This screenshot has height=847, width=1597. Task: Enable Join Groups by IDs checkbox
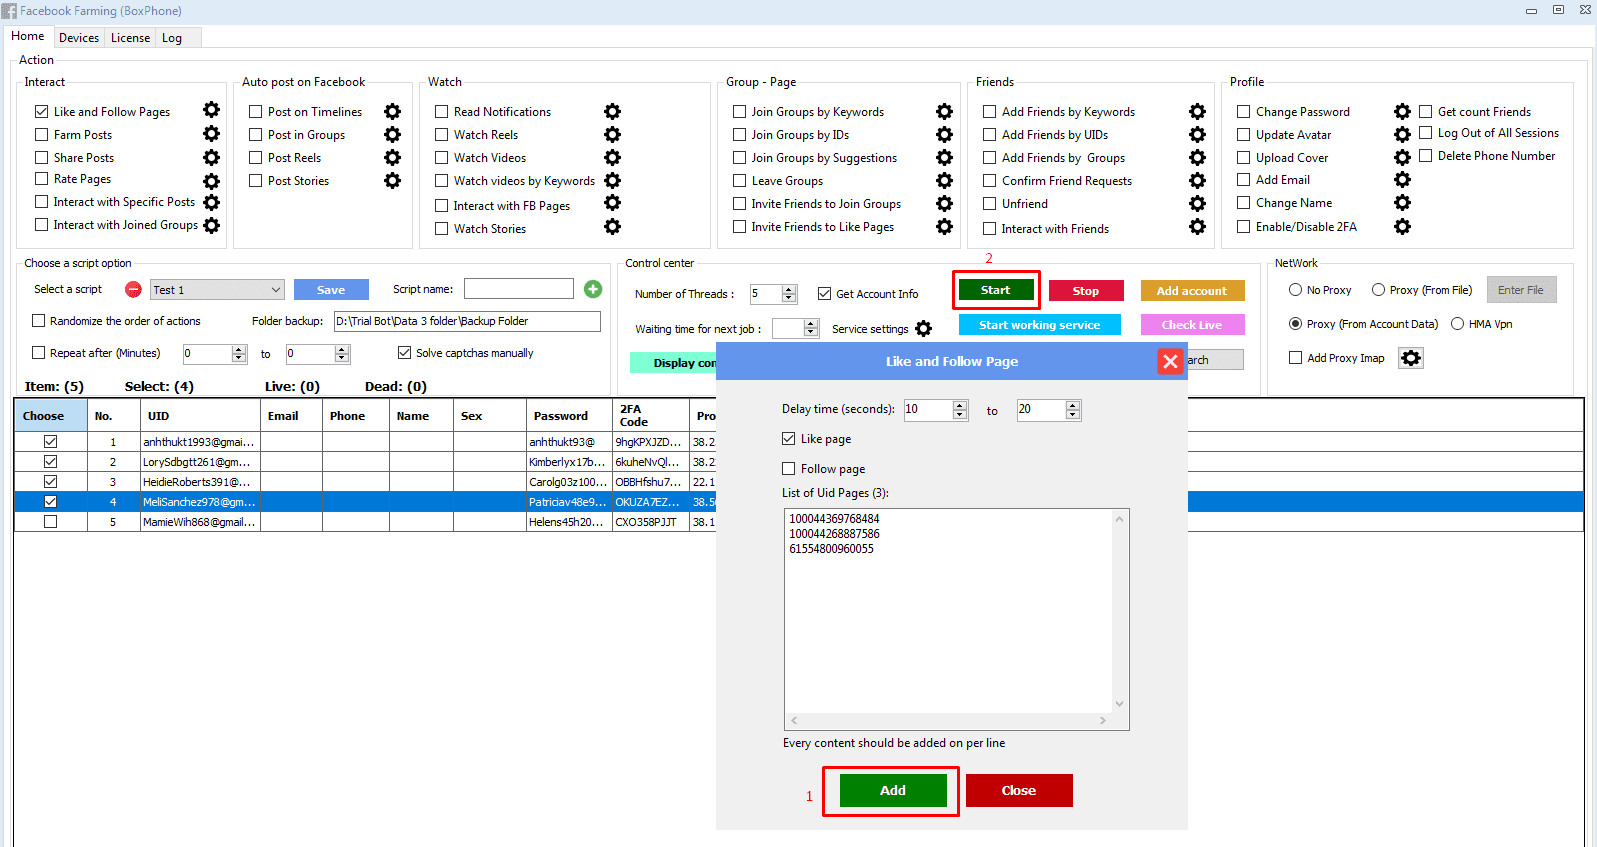[739, 134]
